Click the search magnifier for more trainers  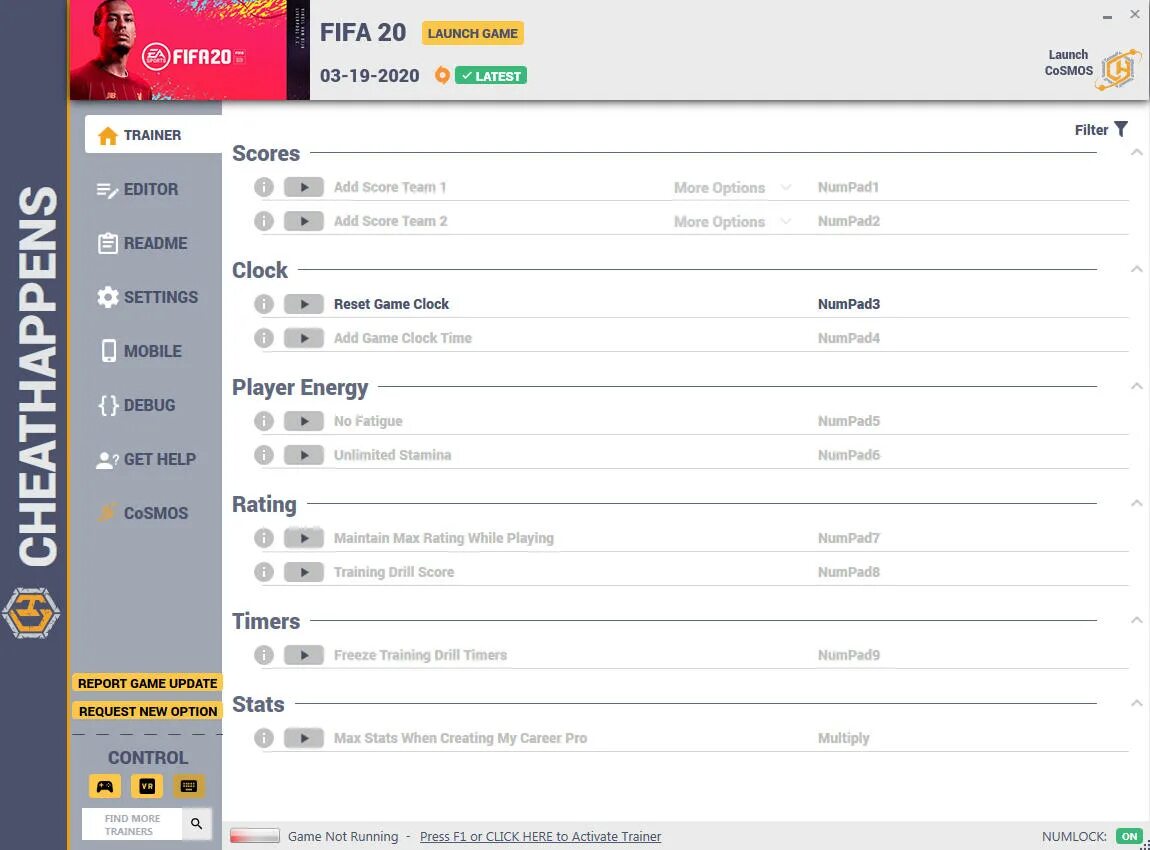[x=197, y=824]
